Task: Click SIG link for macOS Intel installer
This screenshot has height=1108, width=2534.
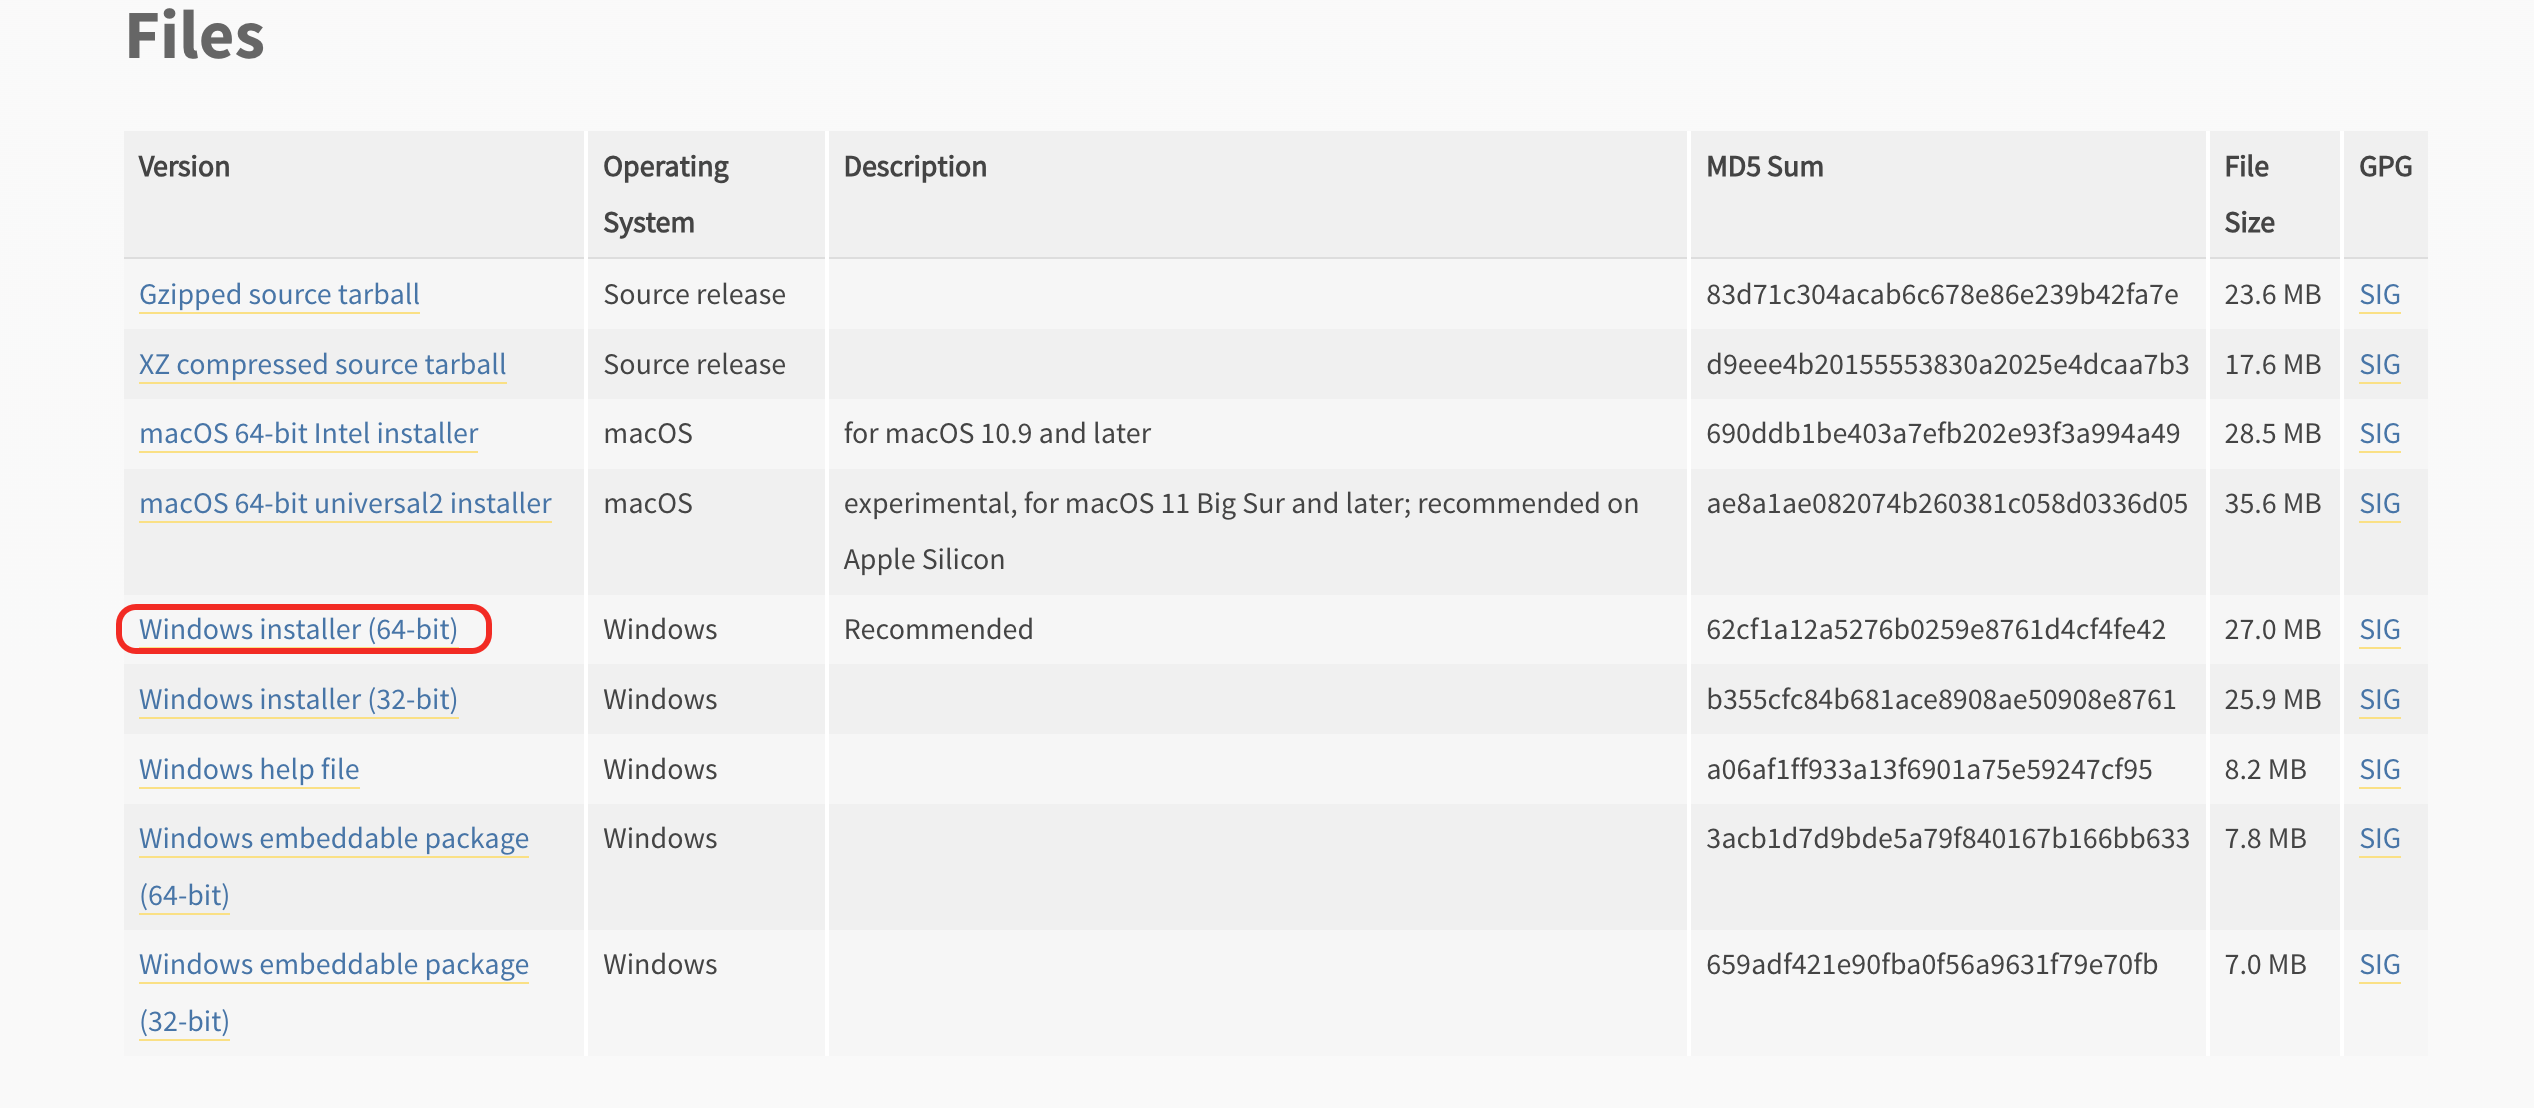Action: click(x=2379, y=434)
